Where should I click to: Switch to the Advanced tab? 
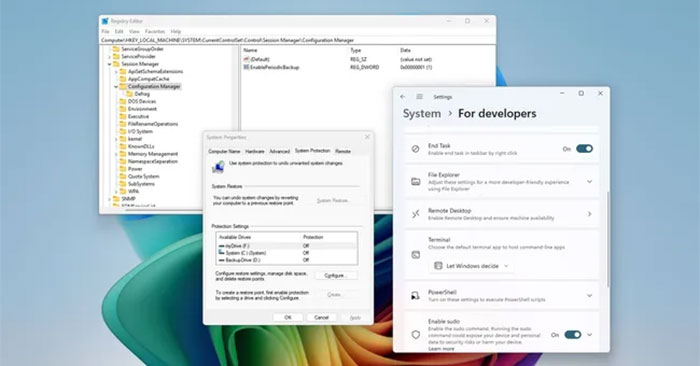(x=279, y=151)
